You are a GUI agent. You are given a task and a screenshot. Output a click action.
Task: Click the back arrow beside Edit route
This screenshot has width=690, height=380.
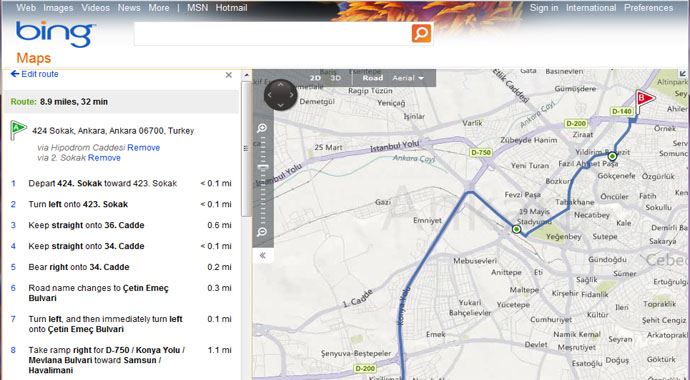(15, 73)
